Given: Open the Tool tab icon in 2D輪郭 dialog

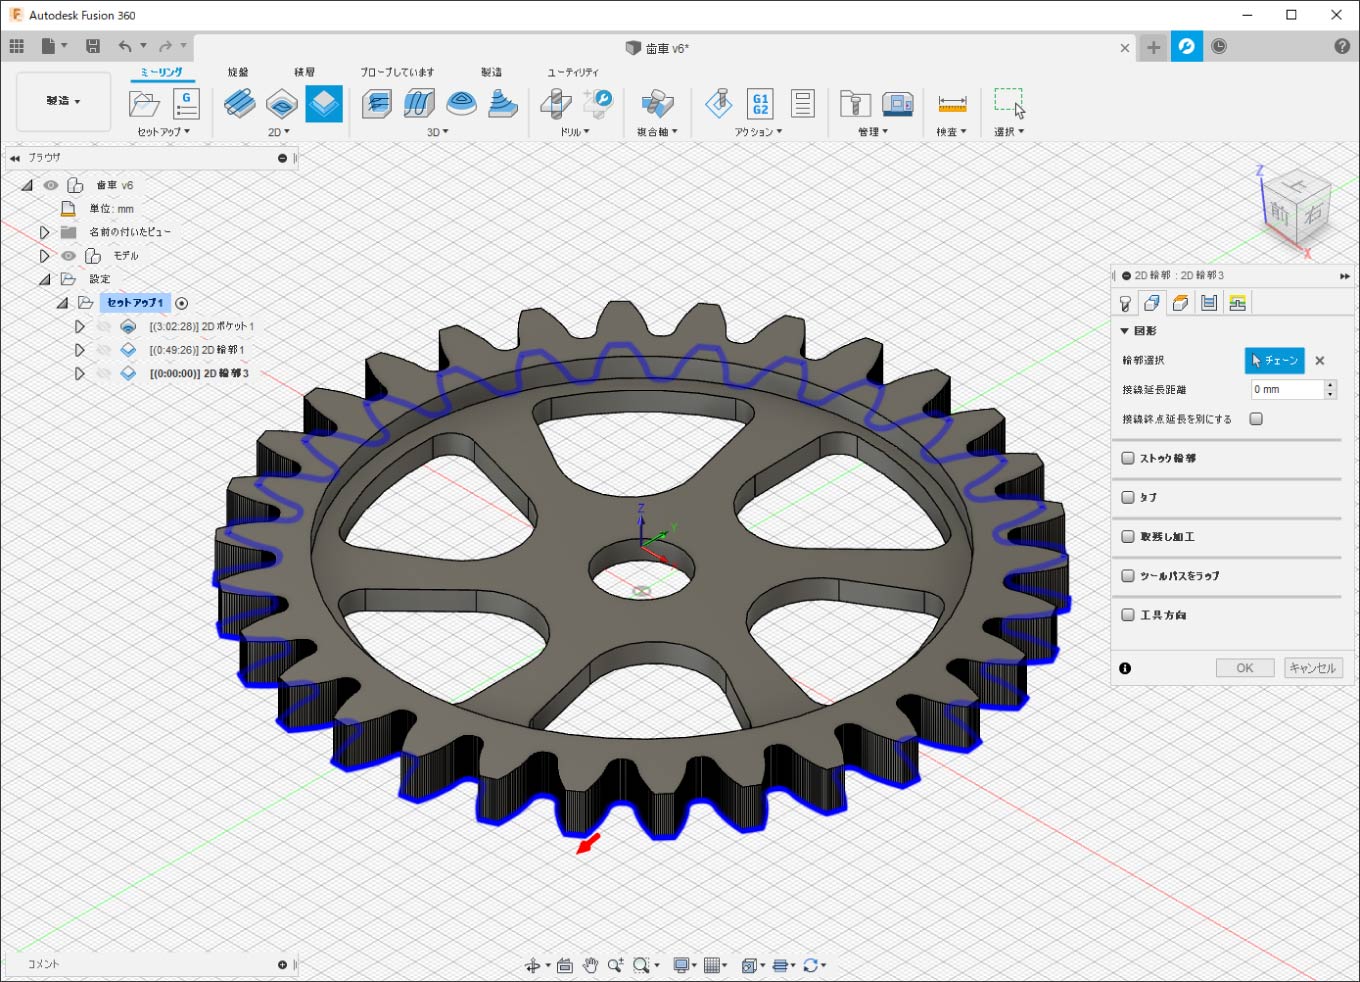Looking at the screenshot, I should [x=1125, y=303].
